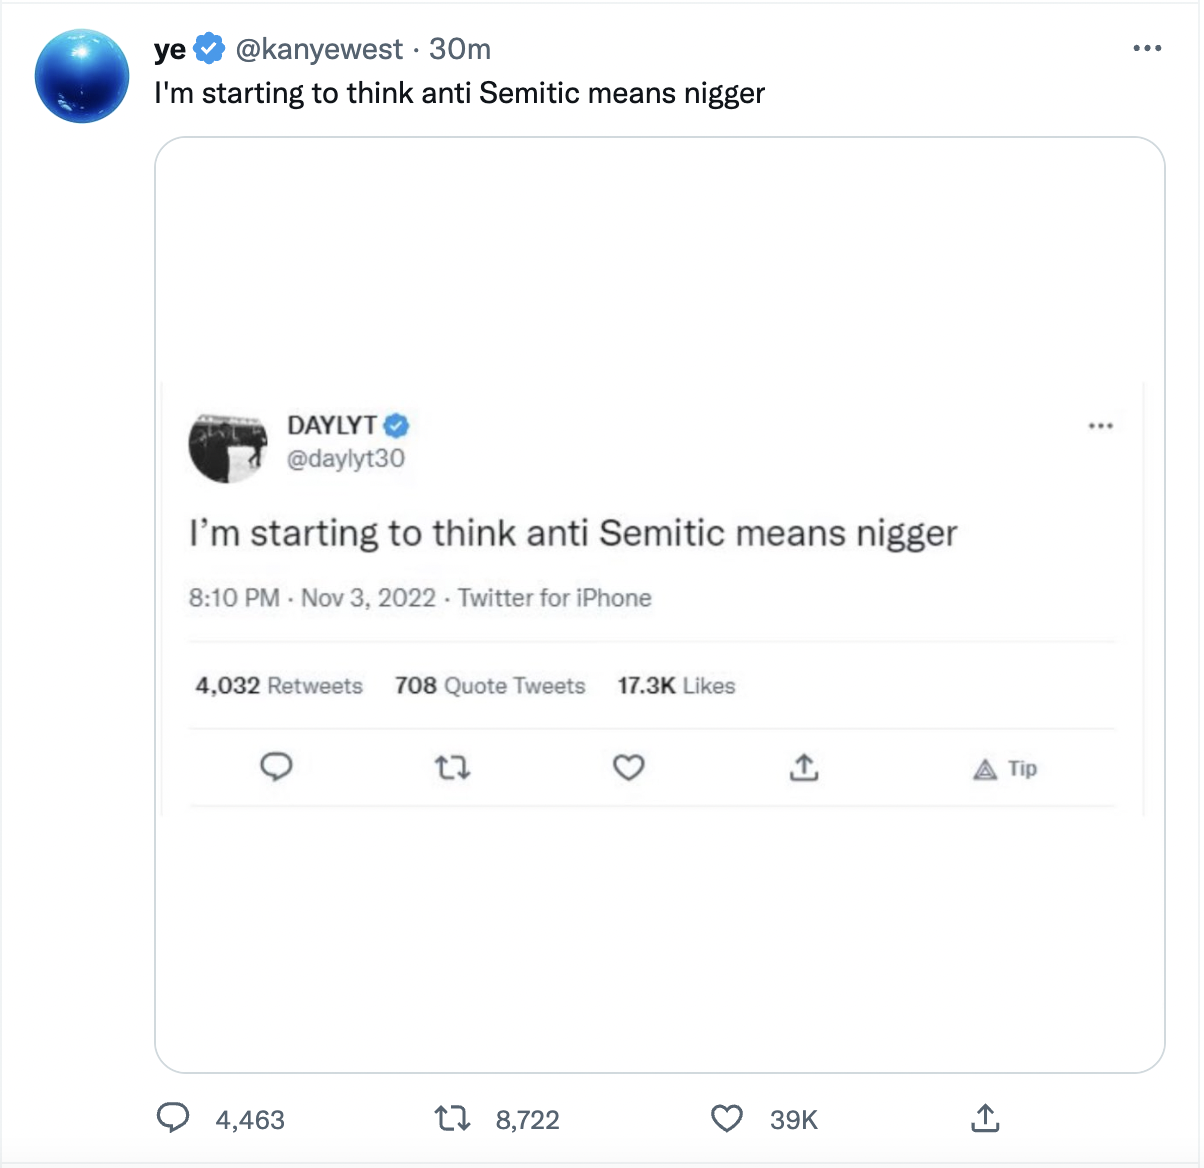Open @daylyt30 profile link
This screenshot has height=1168, width=1204.
[347, 459]
